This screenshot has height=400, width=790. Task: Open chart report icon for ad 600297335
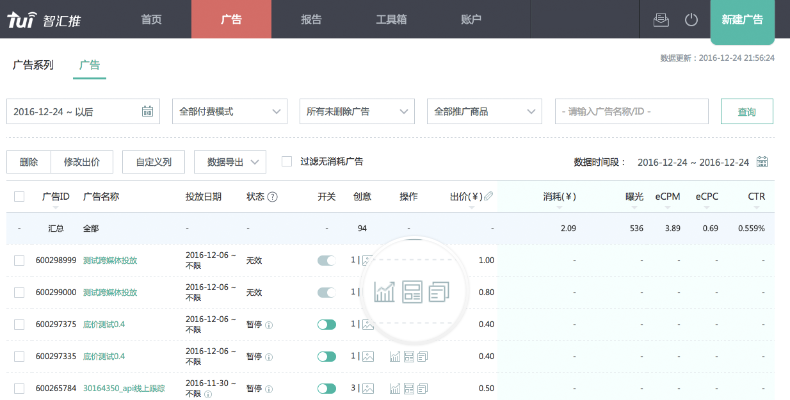(x=395, y=357)
